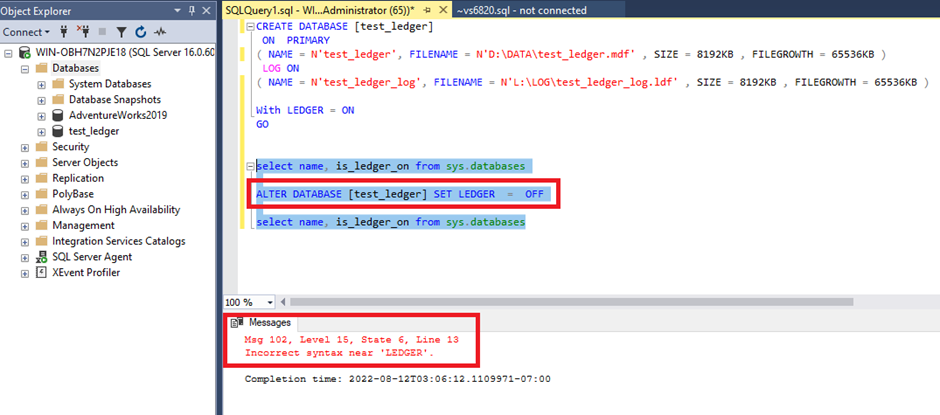The width and height of the screenshot is (940, 415).
Task: Select the System Databases folder
Action: pyautogui.click(x=110, y=84)
